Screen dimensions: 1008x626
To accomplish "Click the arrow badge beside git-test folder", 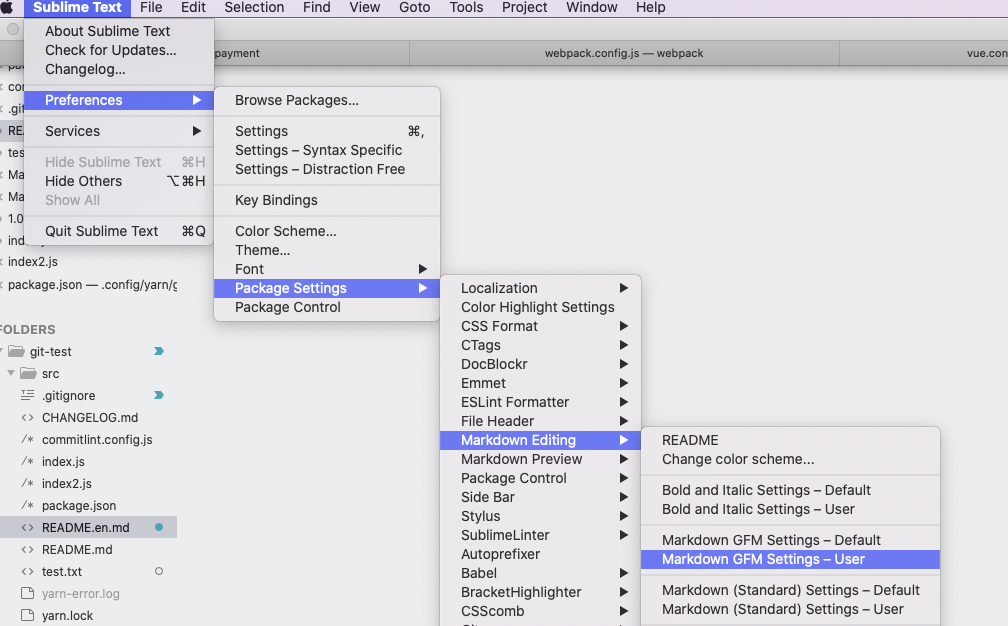I will coord(159,351).
